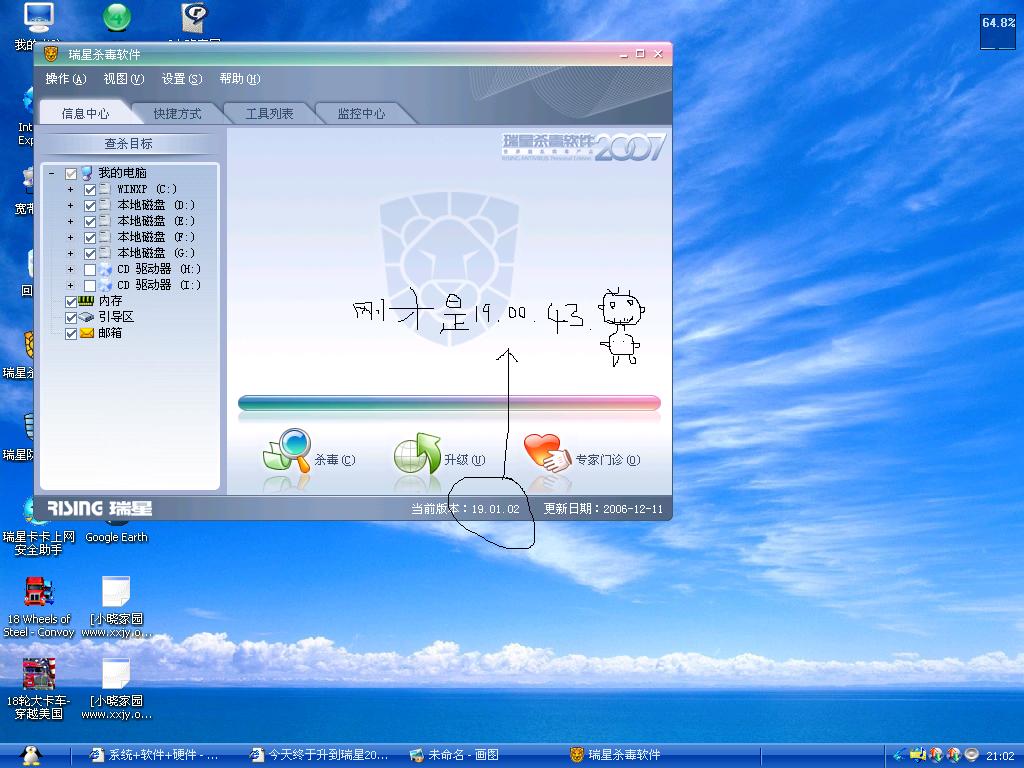Collapse the 我的电脑 tree node
Viewport: 1024px width, 768px height.
tap(52, 174)
